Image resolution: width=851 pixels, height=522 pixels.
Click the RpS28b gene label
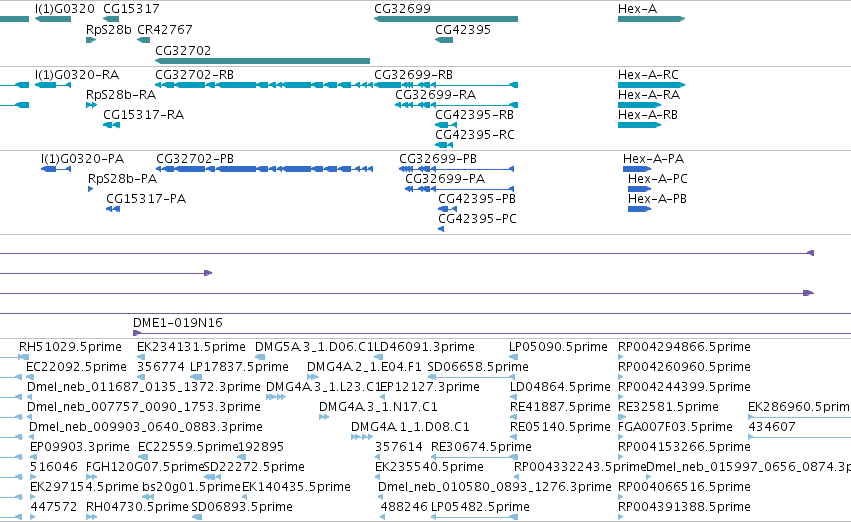click(x=109, y=29)
